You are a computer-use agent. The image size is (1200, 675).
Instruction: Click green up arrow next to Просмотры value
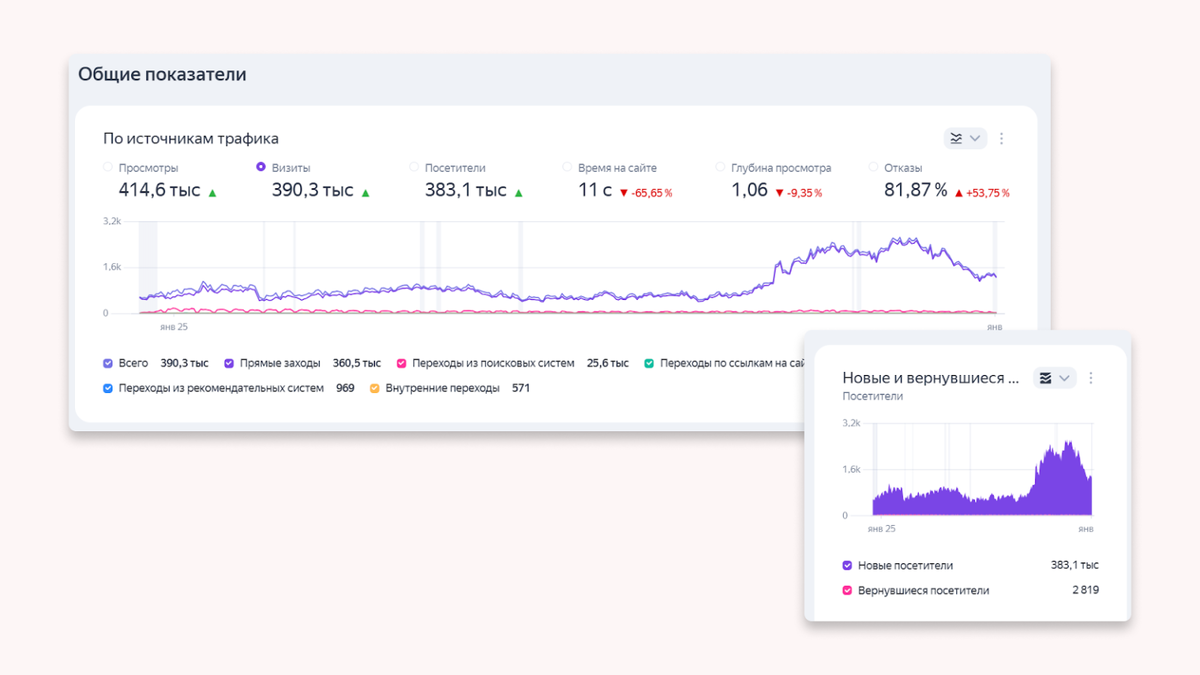(212, 192)
